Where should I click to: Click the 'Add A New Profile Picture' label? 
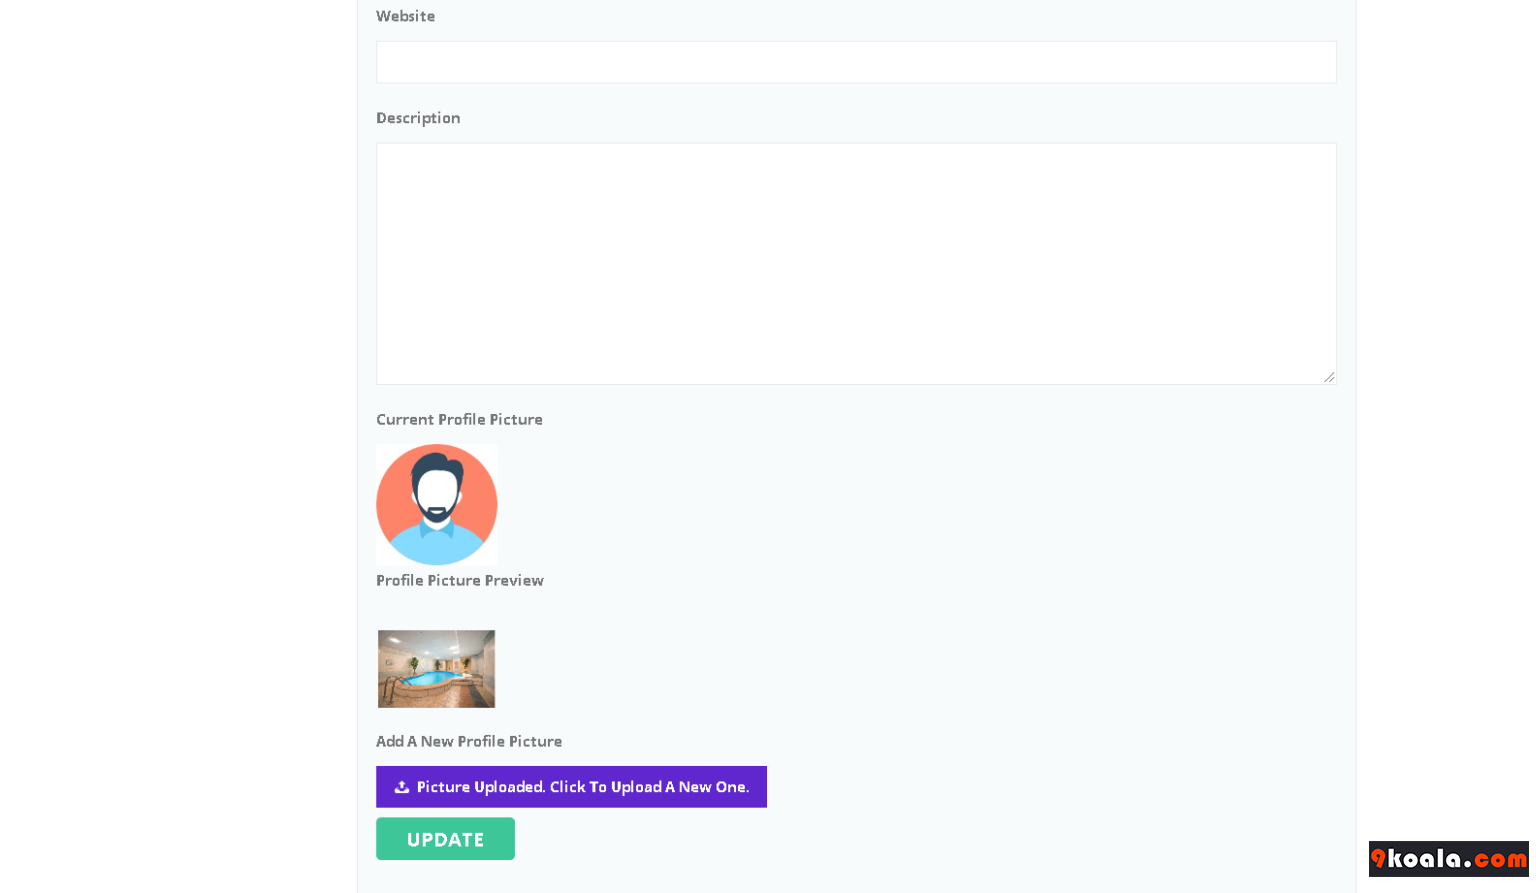[x=468, y=742]
